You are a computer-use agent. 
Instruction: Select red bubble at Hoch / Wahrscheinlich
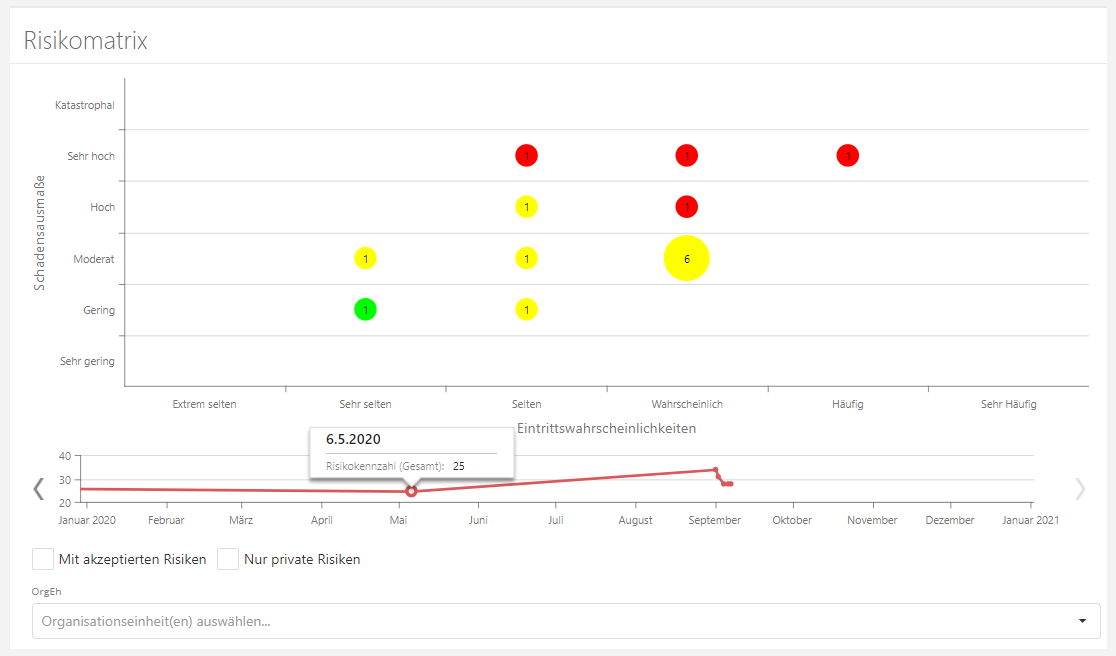tap(686, 207)
